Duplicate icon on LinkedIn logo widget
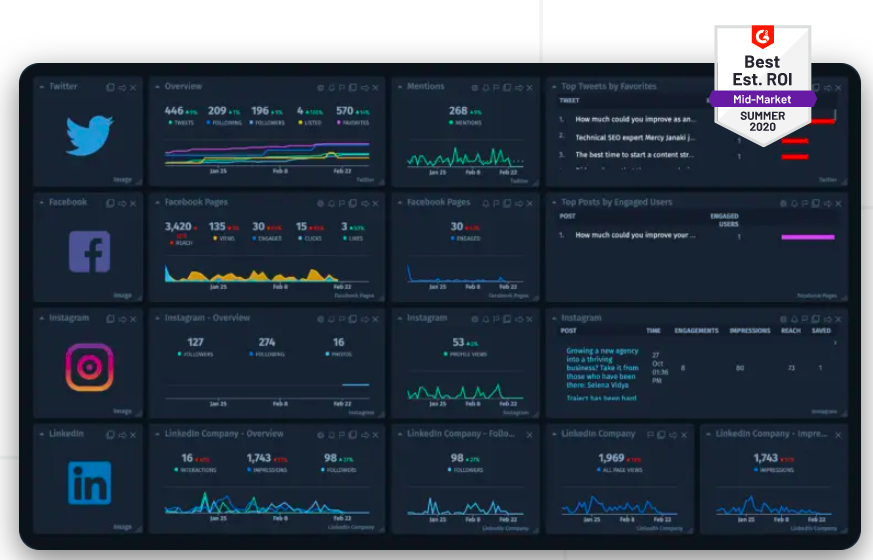This screenshot has height=560, width=873. pyautogui.click(x=110, y=435)
